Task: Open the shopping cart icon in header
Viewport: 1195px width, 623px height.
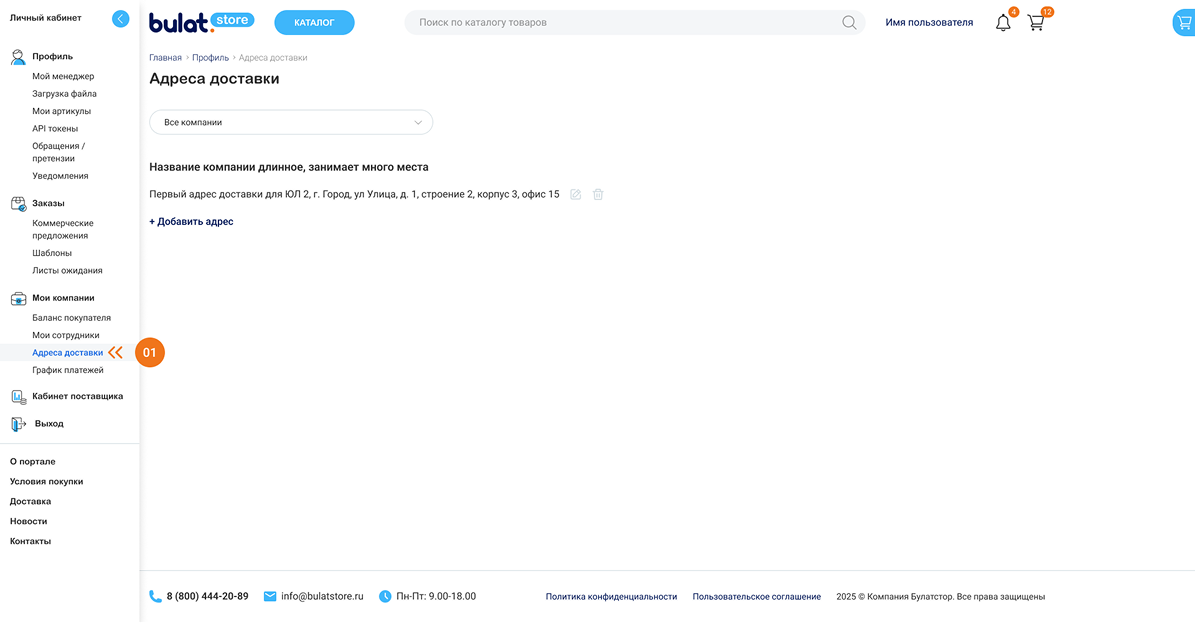Action: 1036,22
